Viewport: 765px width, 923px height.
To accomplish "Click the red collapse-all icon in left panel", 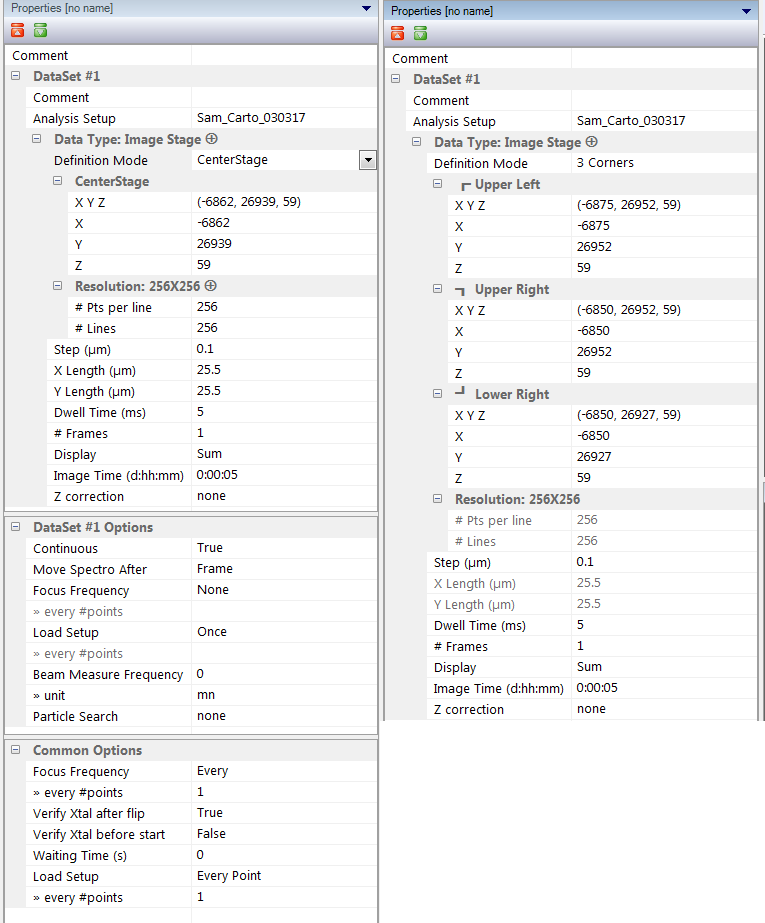I will (18, 31).
